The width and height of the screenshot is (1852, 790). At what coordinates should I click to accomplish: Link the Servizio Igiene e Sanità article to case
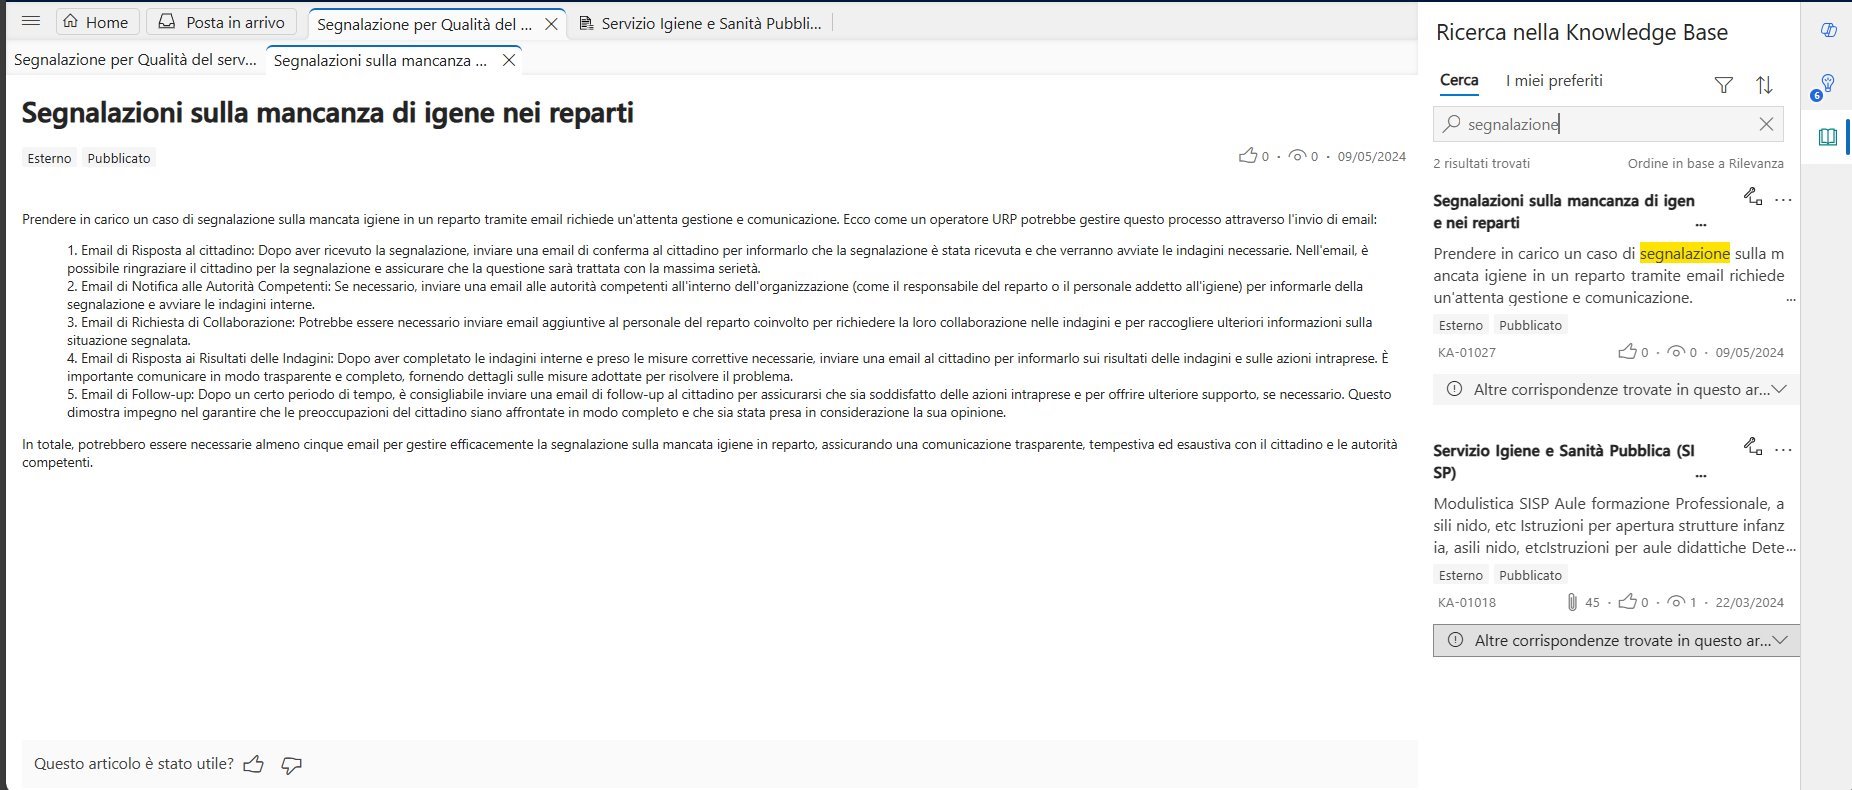pyautogui.click(x=1752, y=447)
